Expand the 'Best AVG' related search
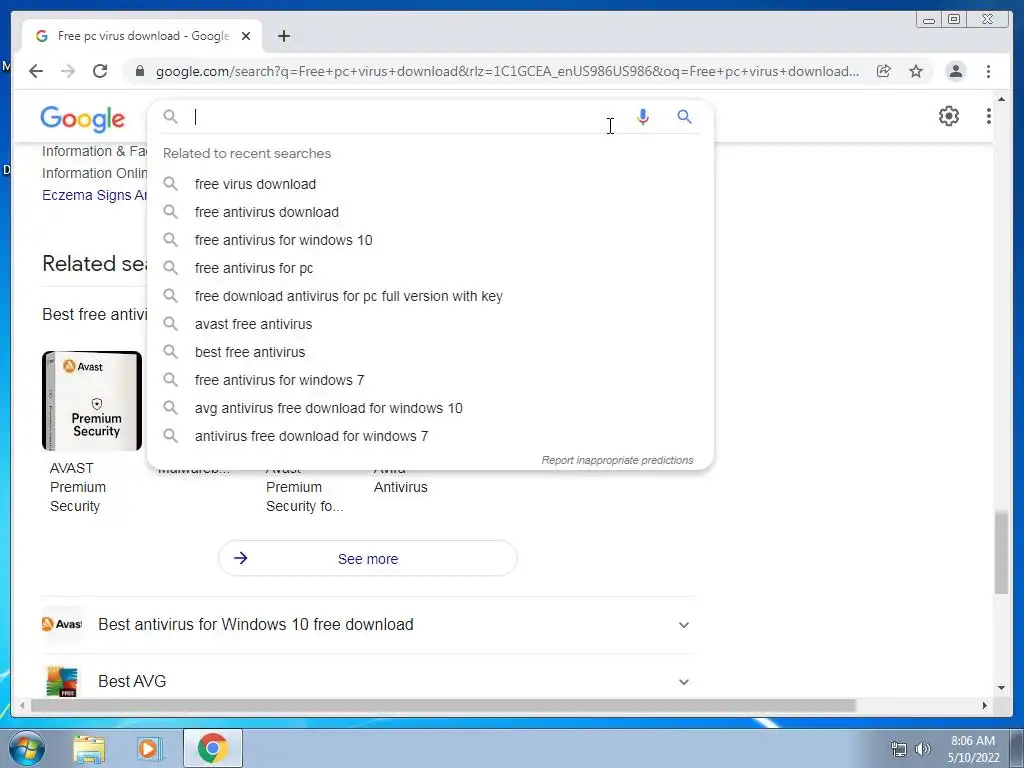Viewport: 1024px width, 768px height. (368, 682)
